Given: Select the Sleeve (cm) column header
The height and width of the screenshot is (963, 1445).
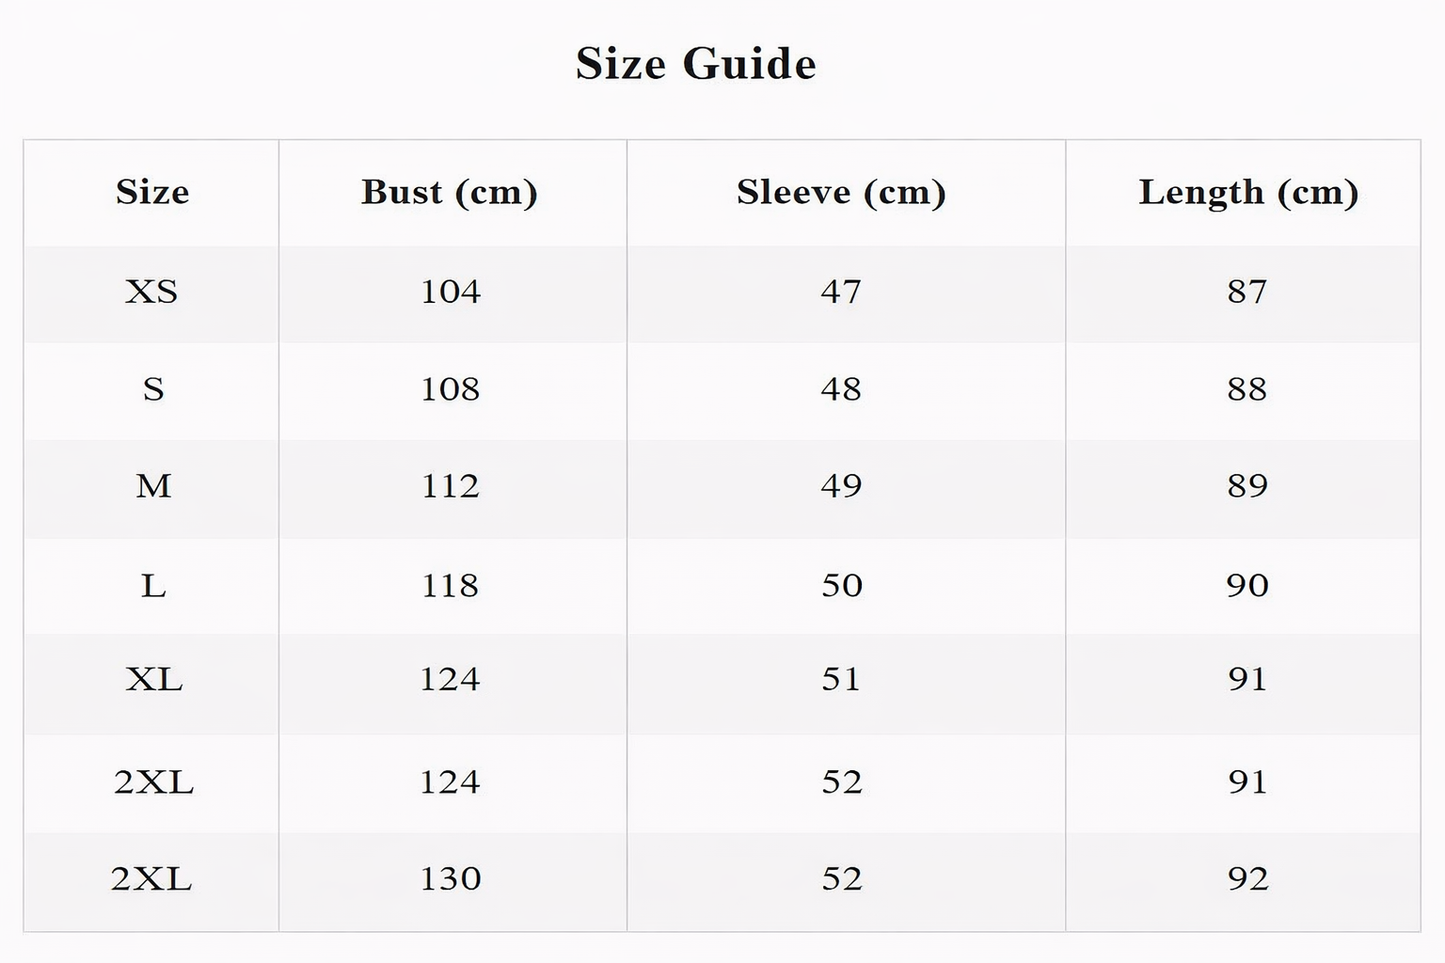Looking at the screenshot, I should (841, 192).
